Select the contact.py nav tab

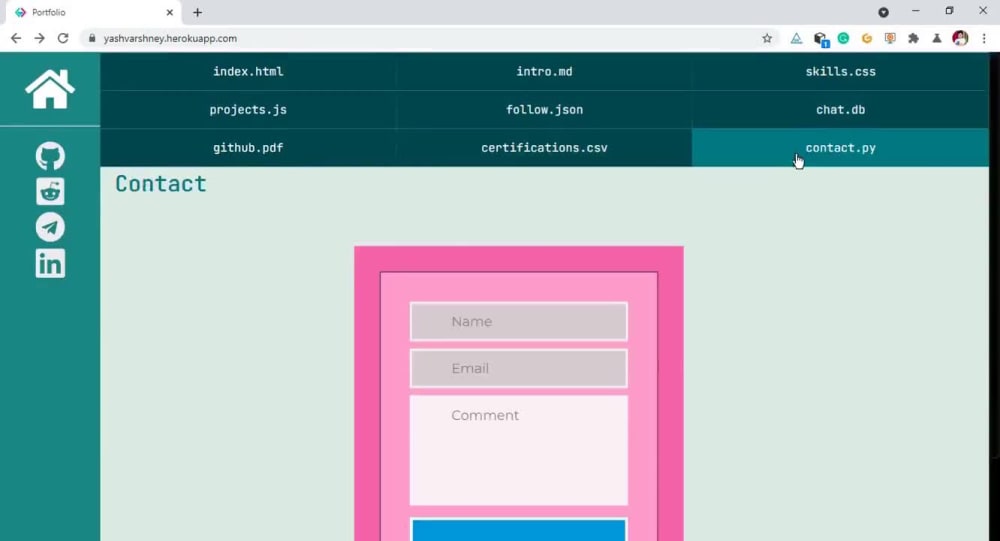point(841,148)
